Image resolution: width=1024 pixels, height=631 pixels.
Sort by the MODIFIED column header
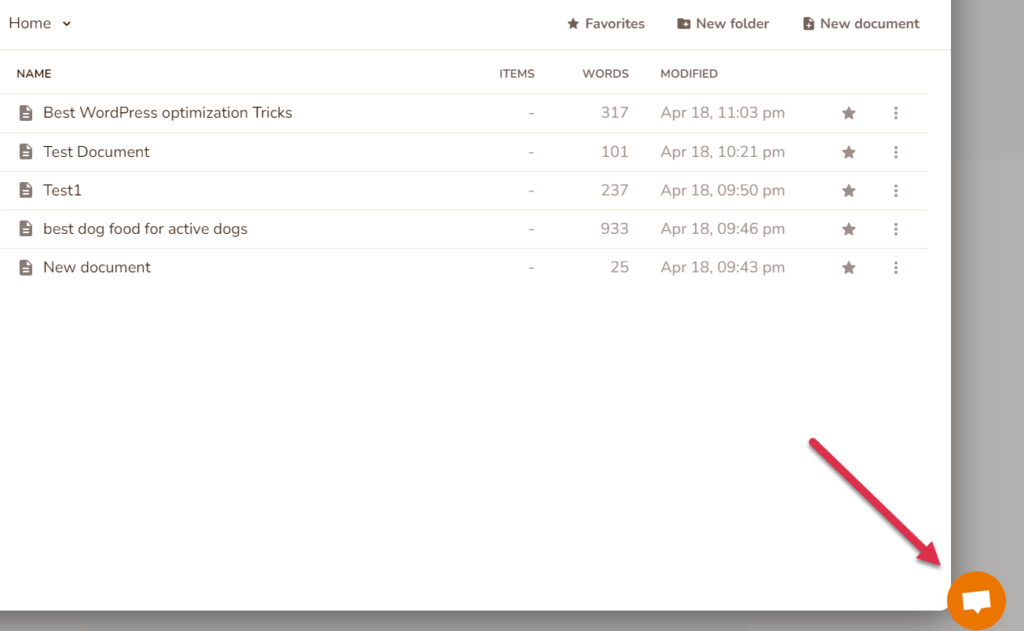pyautogui.click(x=689, y=74)
